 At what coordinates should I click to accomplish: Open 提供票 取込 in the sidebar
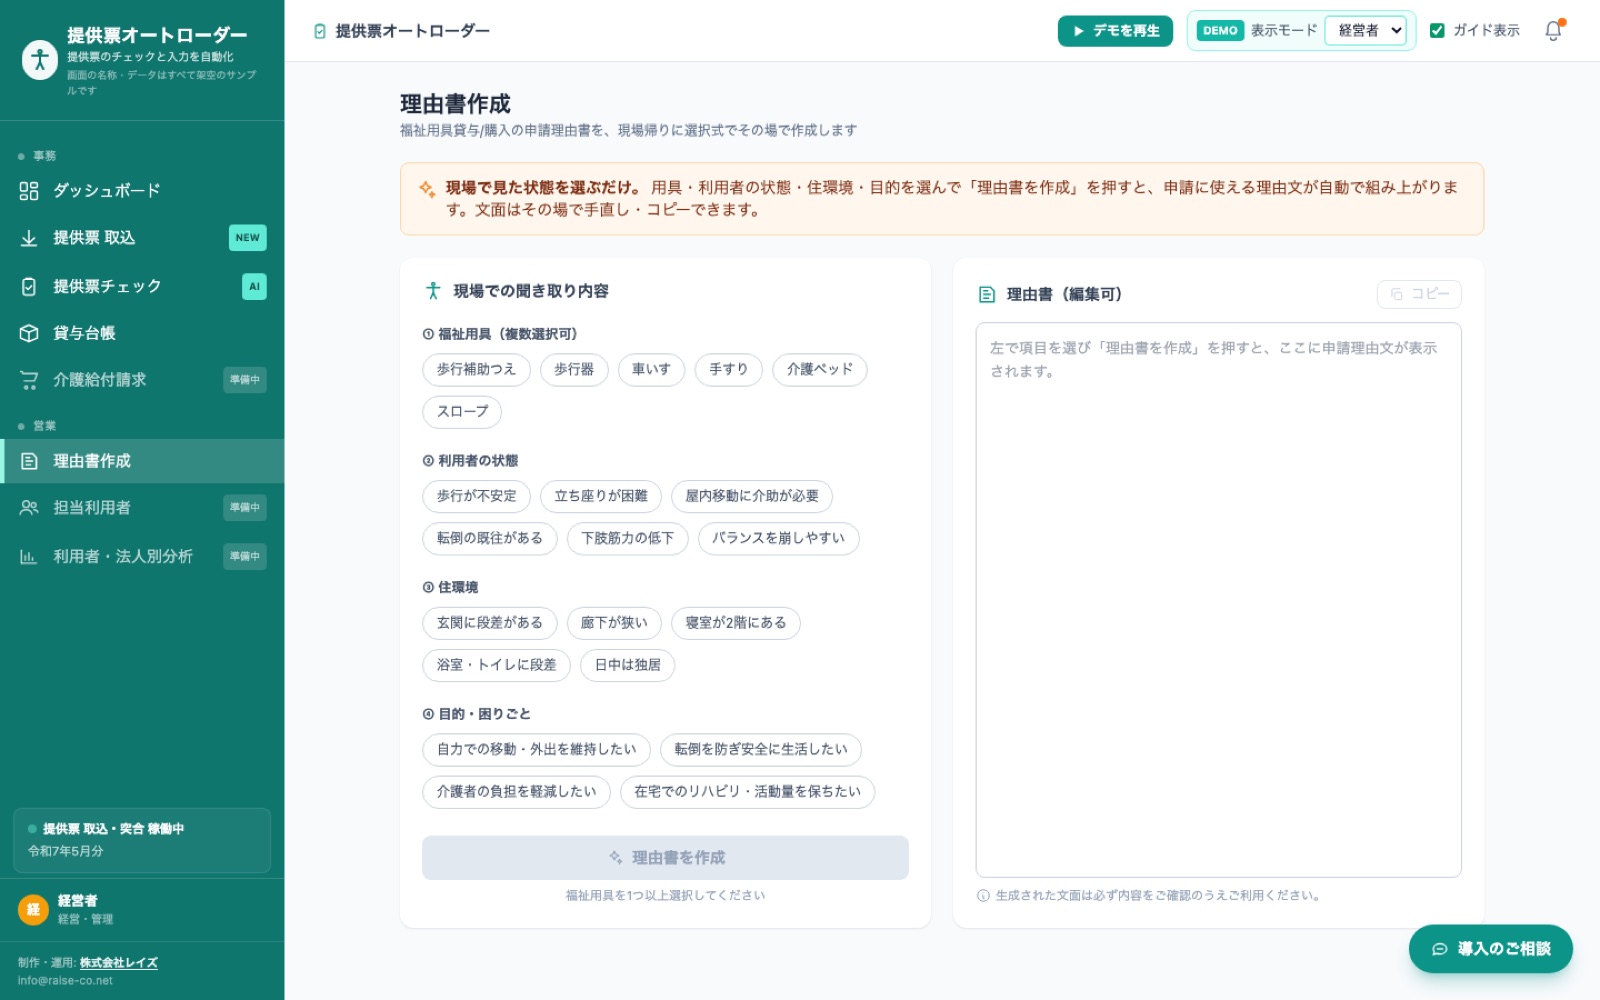[142, 238]
